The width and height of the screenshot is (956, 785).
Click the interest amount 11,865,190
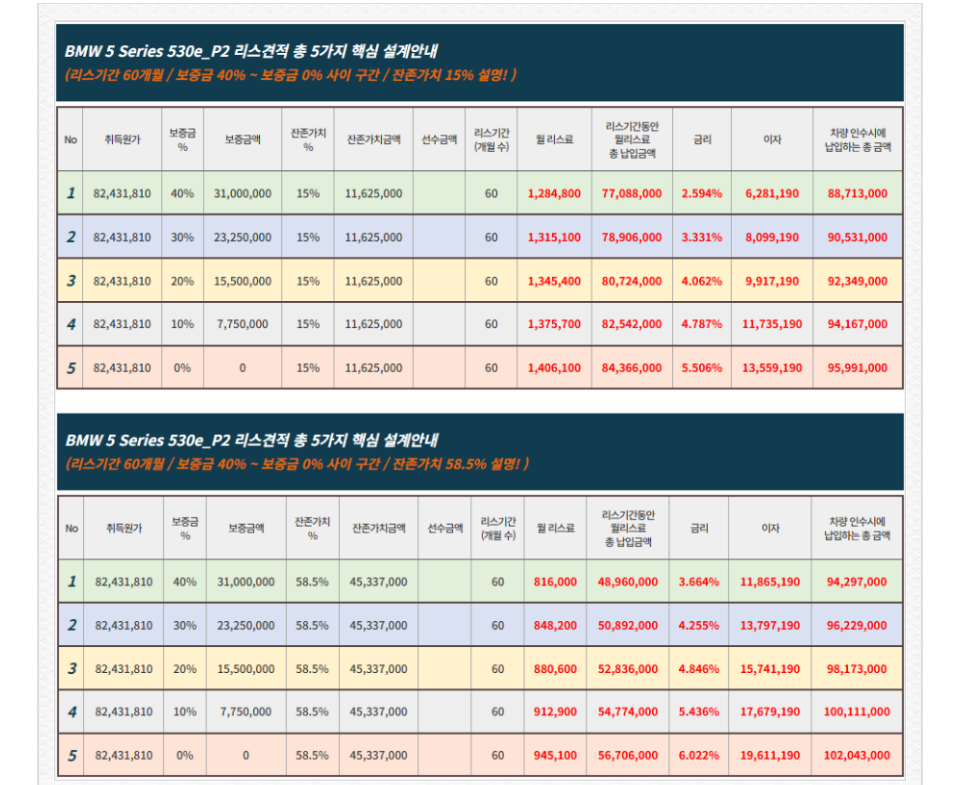(770, 581)
